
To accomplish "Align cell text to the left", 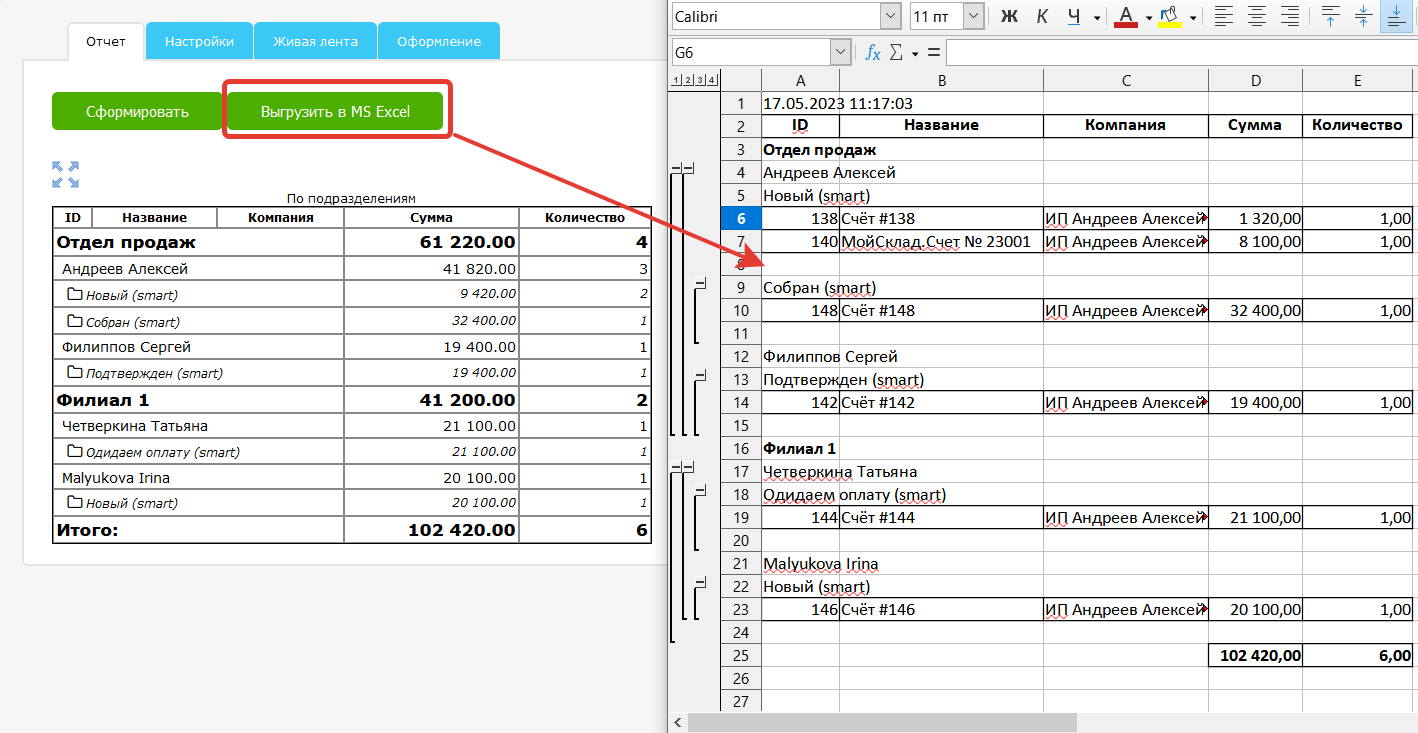I will coord(1224,16).
